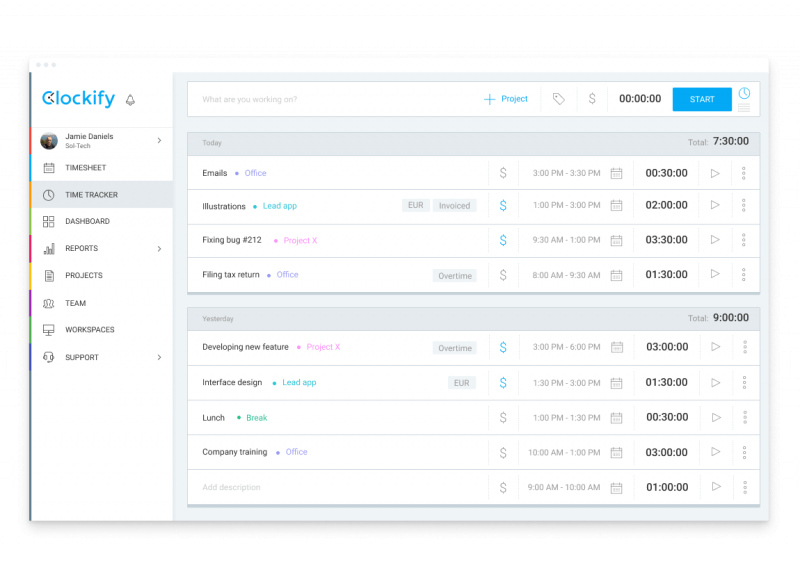
Task: Toggle billable for the Lunch entry
Action: 503,418
